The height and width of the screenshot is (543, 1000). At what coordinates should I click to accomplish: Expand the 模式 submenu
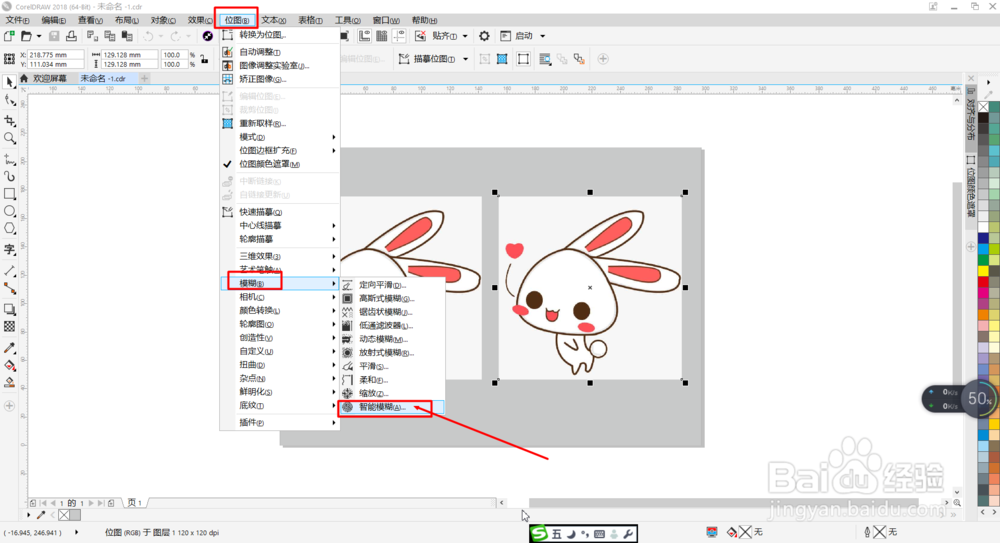coord(279,137)
